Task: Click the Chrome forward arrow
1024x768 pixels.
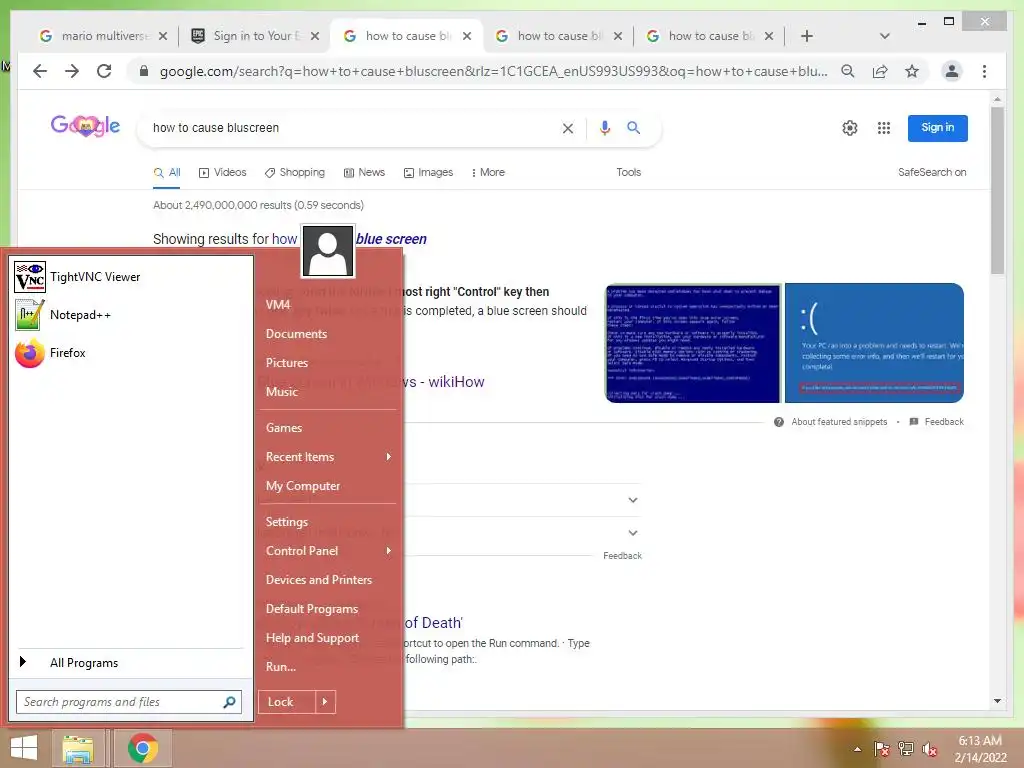Action: pyautogui.click(x=72, y=71)
